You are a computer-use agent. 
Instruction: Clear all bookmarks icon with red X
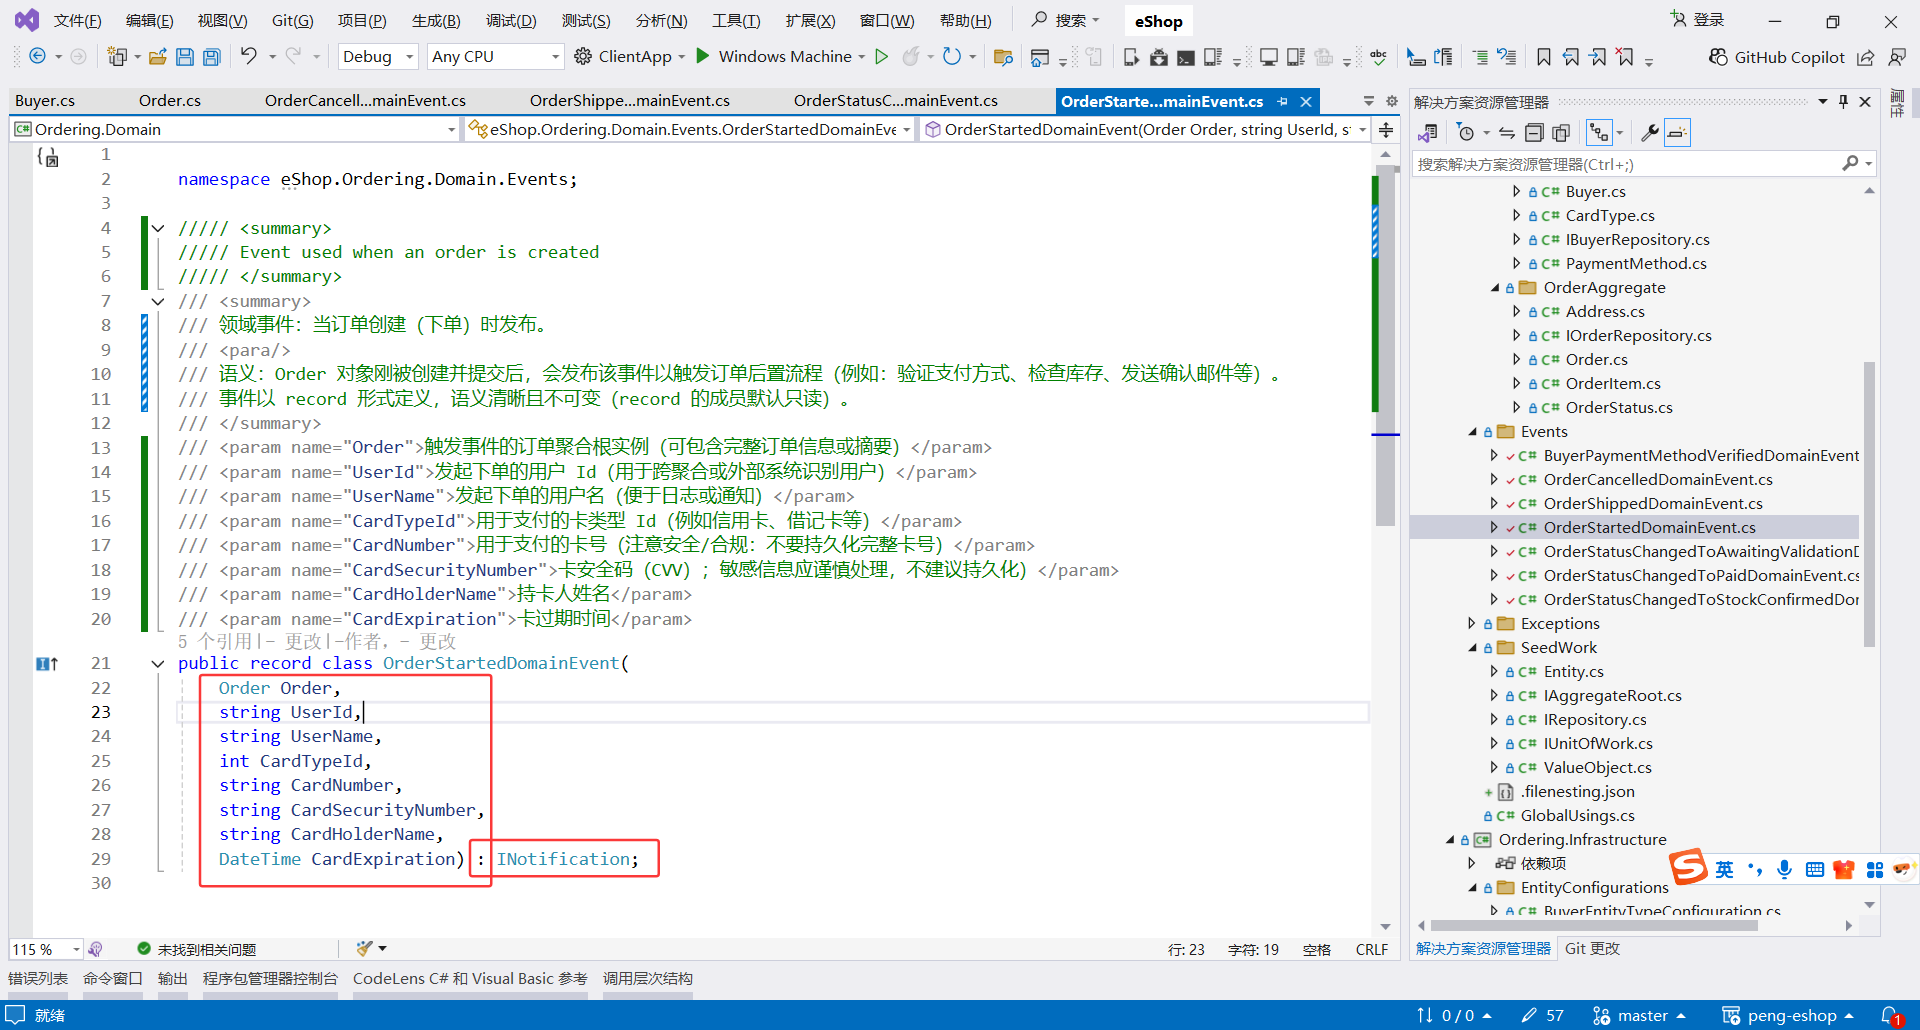tap(1626, 57)
